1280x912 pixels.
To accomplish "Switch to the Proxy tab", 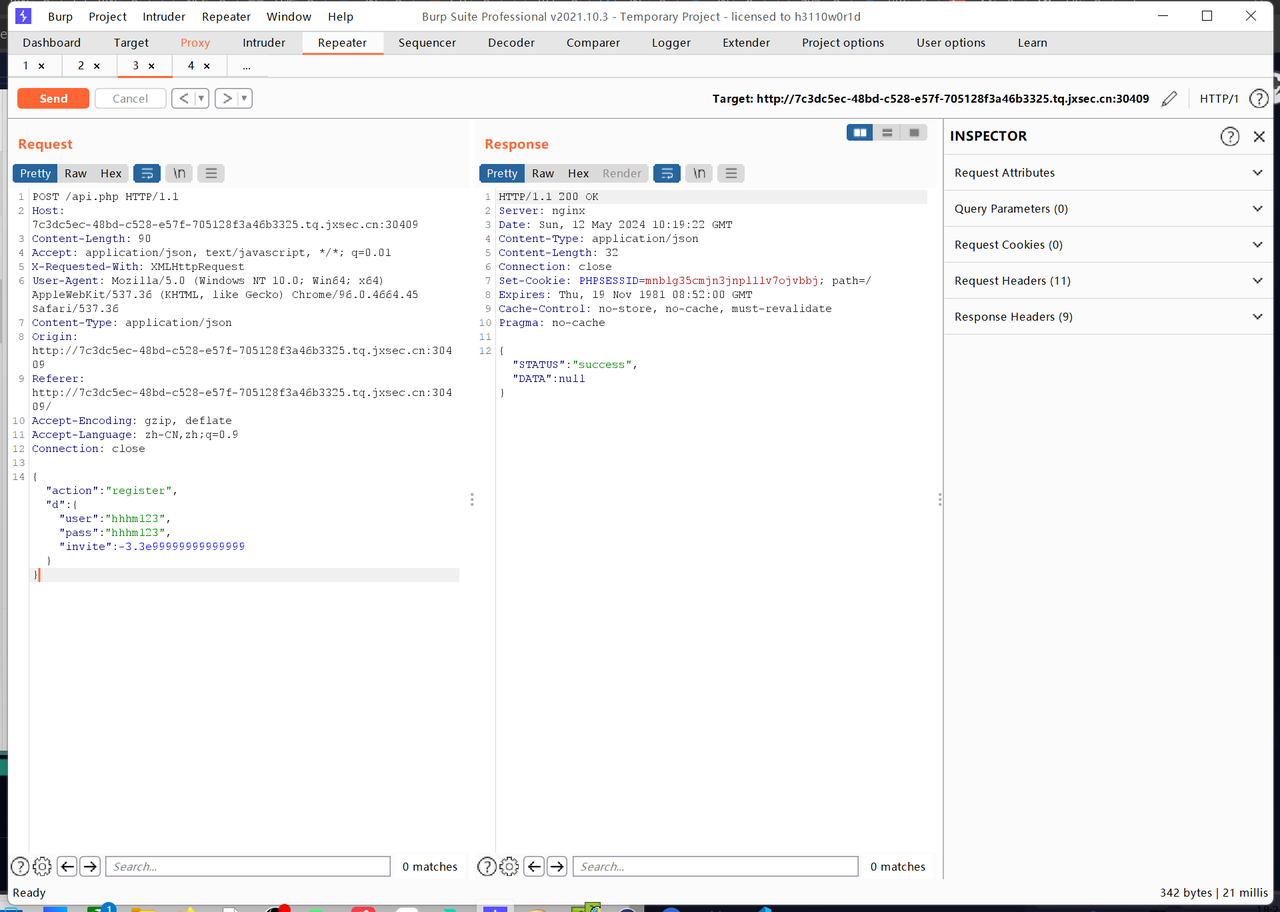I will 195,43.
